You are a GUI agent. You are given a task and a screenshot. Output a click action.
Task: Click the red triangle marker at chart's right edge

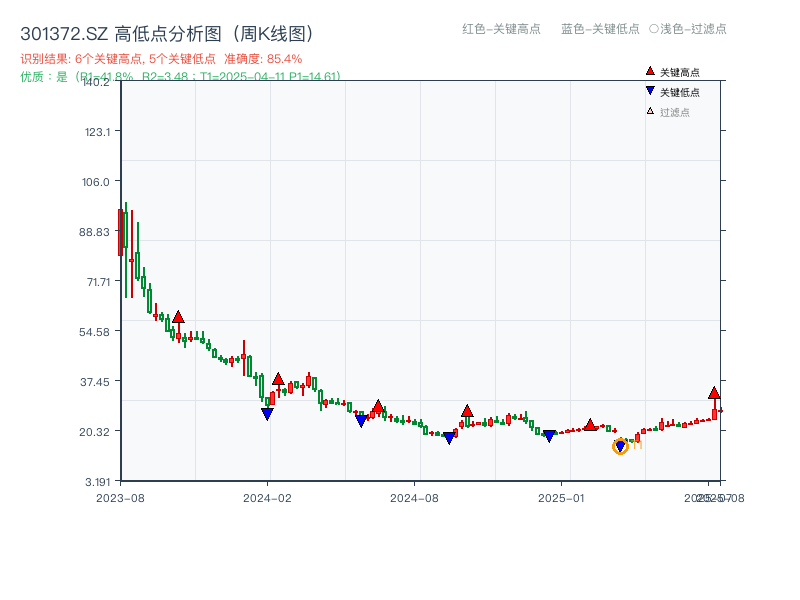tap(714, 393)
